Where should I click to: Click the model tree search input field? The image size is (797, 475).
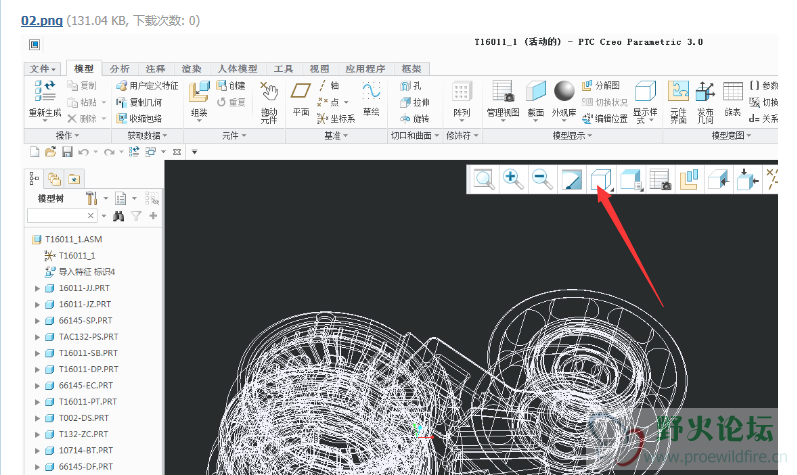pos(61,216)
